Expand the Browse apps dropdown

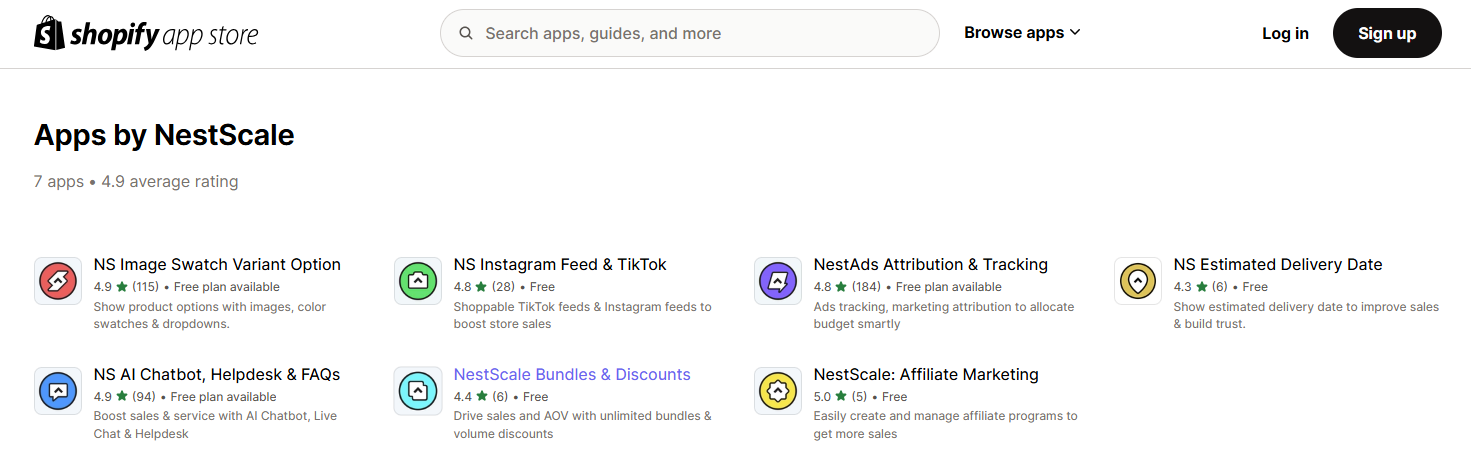click(1022, 33)
